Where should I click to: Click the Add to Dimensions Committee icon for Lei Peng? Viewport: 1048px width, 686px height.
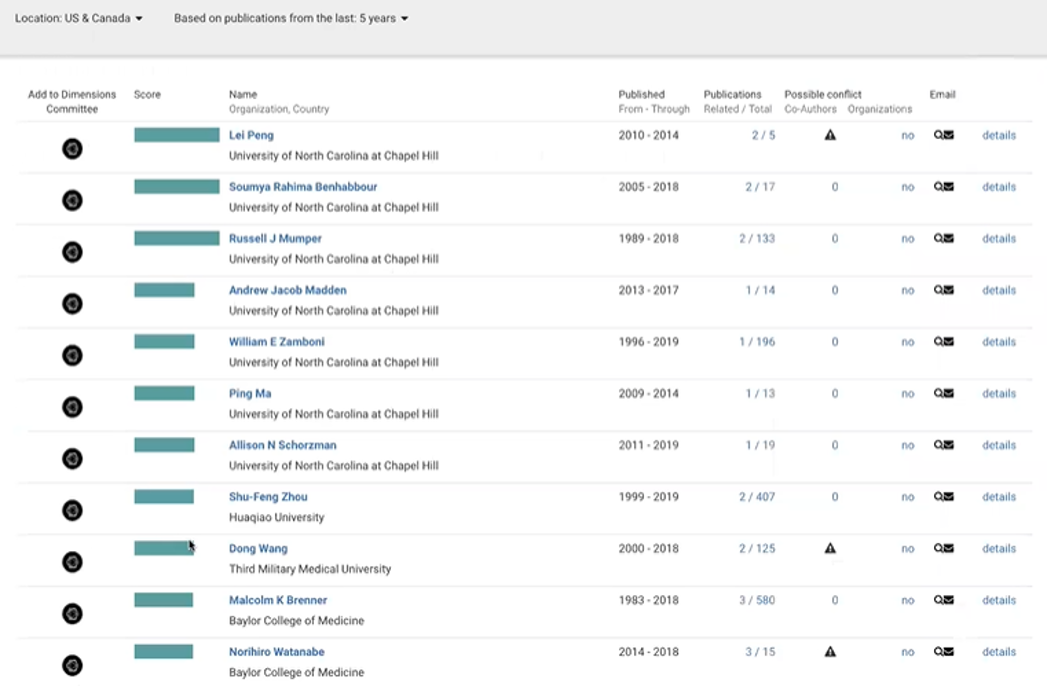72,148
